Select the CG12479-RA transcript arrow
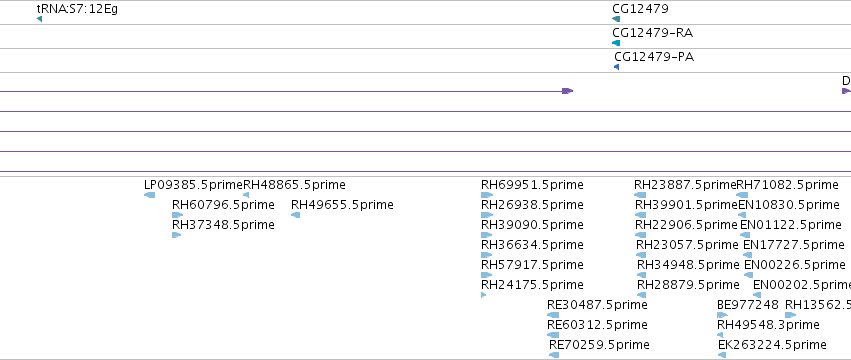 point(615,43)
